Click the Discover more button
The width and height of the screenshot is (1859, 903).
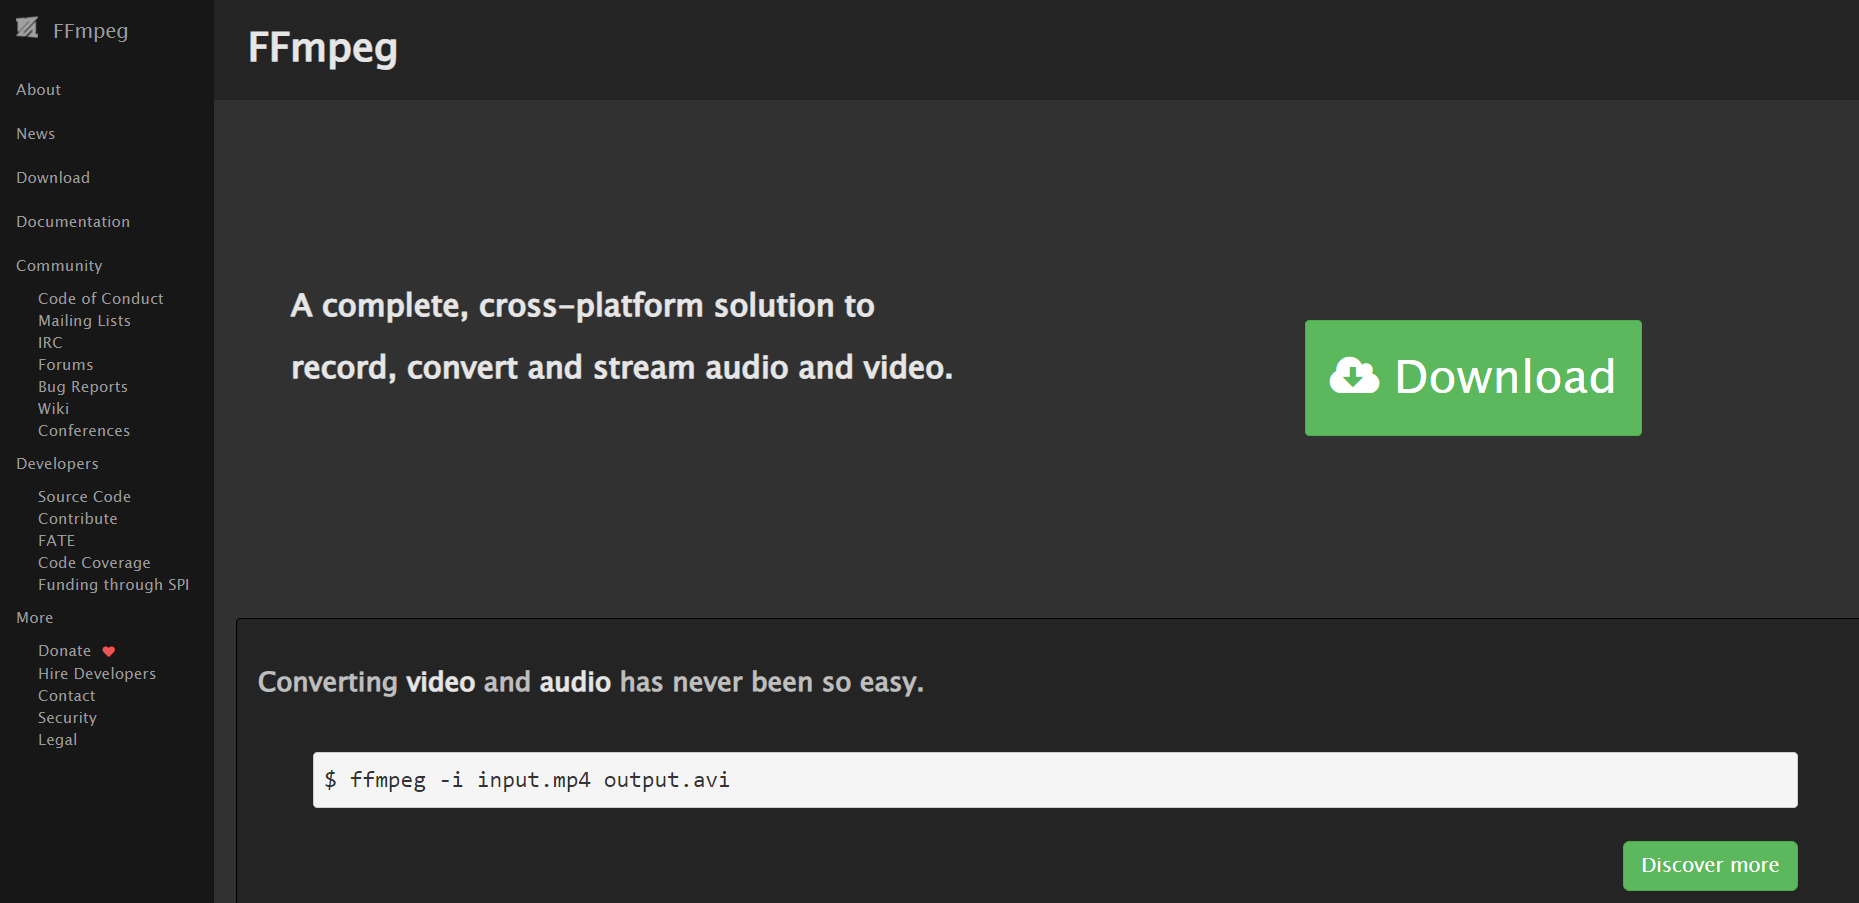1709,865
